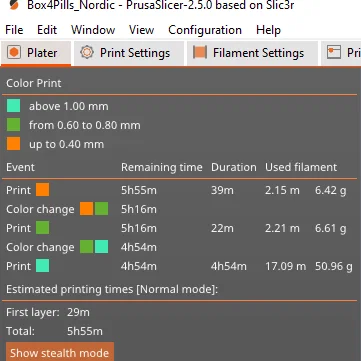Image resolution: width=361 pixels, height=361 pixels.
Task: Click the green swatch in second Print row
Action: click(43, 228)
